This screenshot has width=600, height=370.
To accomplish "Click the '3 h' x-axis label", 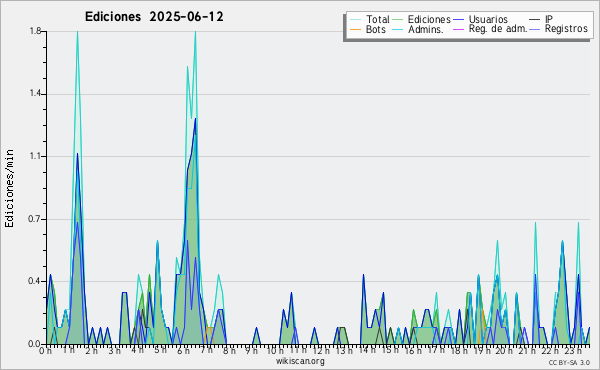I will 114,351.
